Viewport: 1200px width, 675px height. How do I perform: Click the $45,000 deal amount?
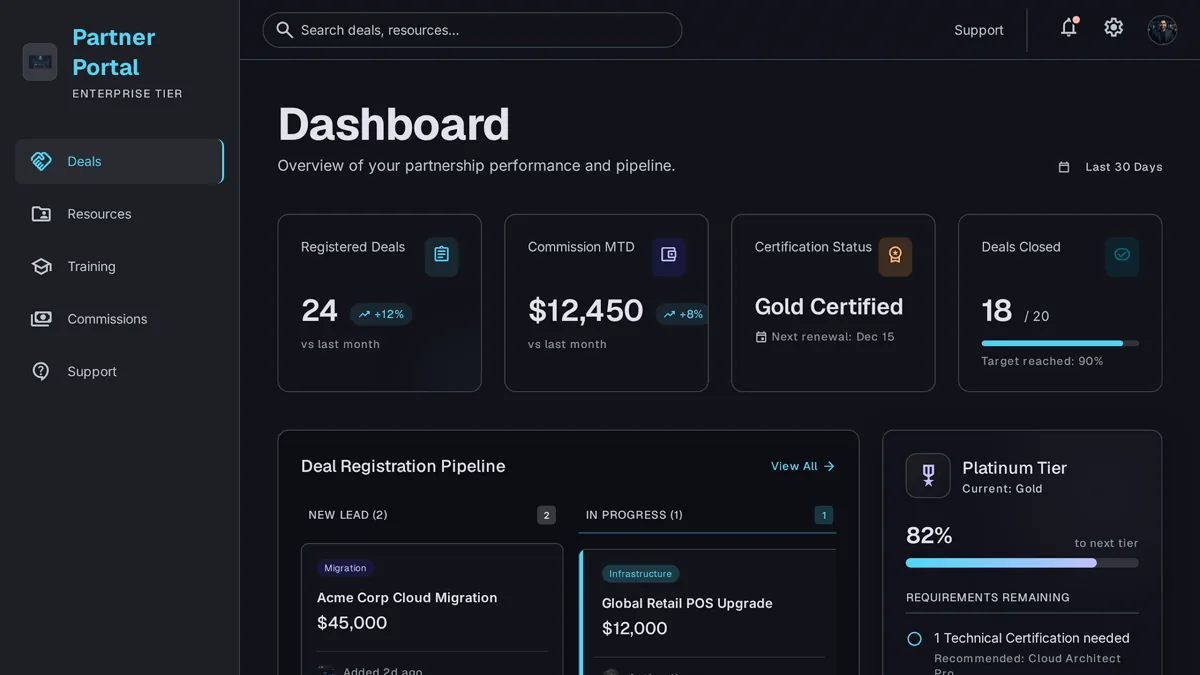352,622
